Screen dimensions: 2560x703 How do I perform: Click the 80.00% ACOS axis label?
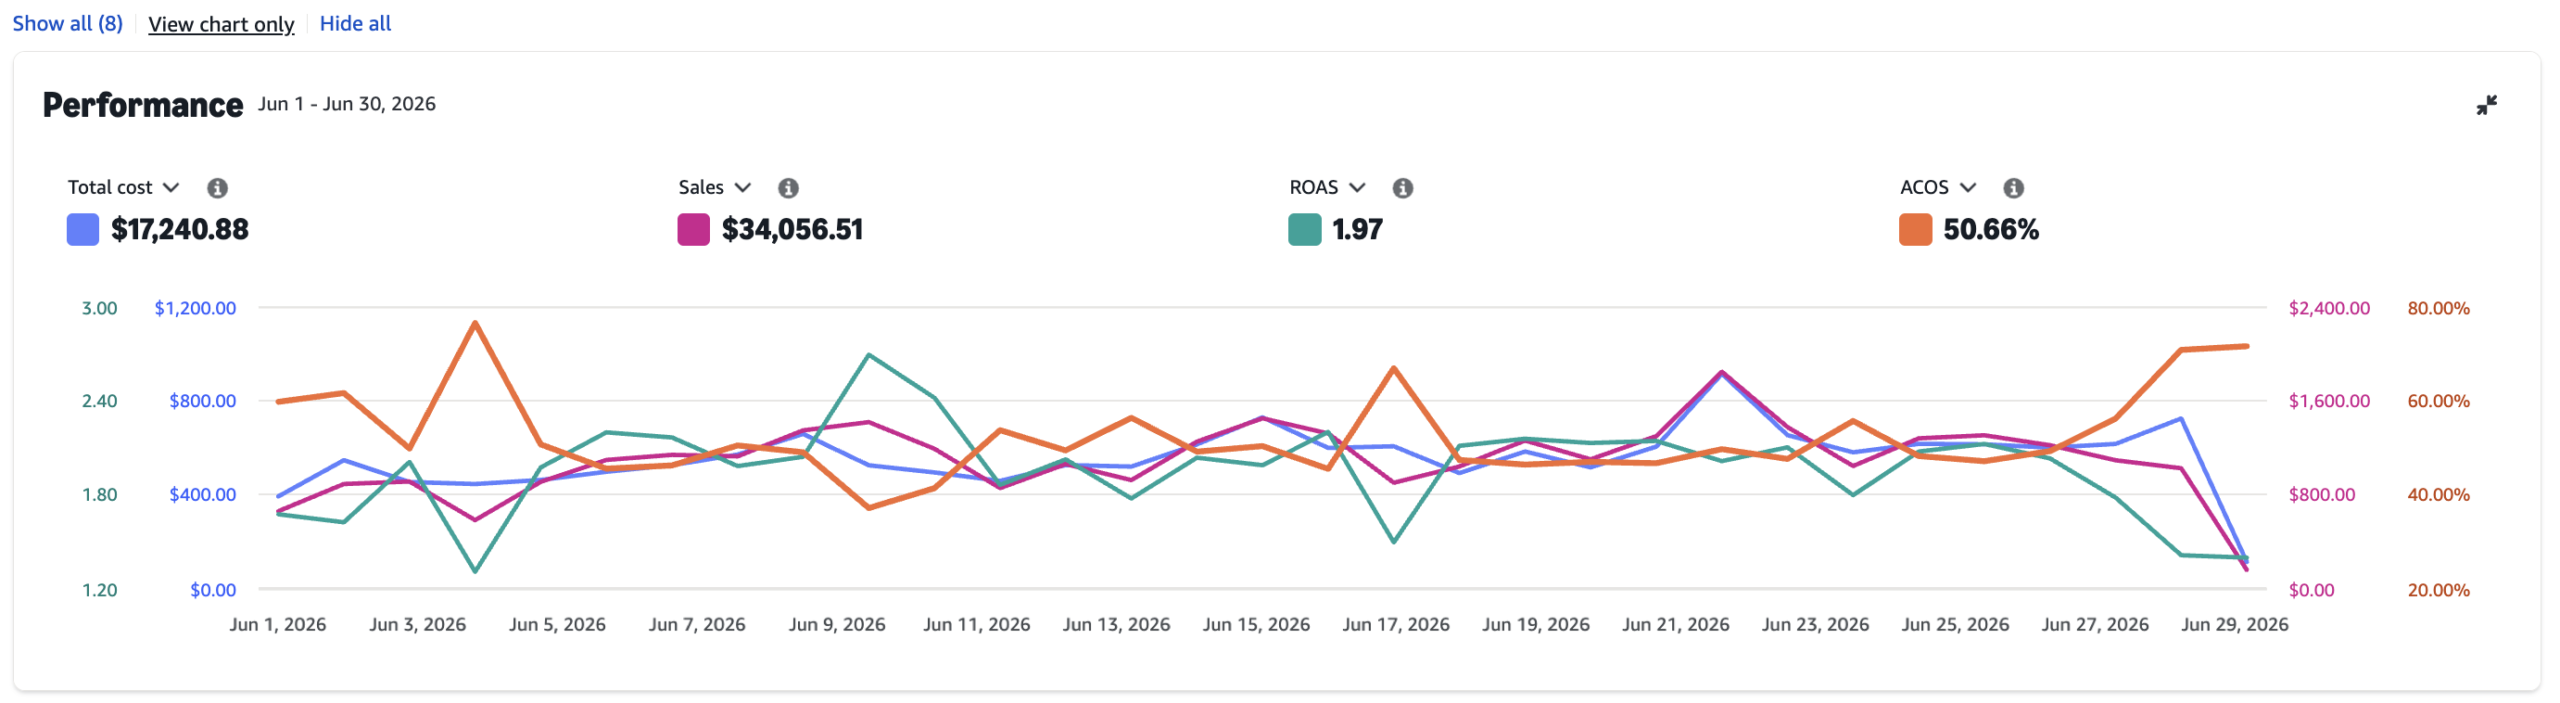[x=2438, y=308]
